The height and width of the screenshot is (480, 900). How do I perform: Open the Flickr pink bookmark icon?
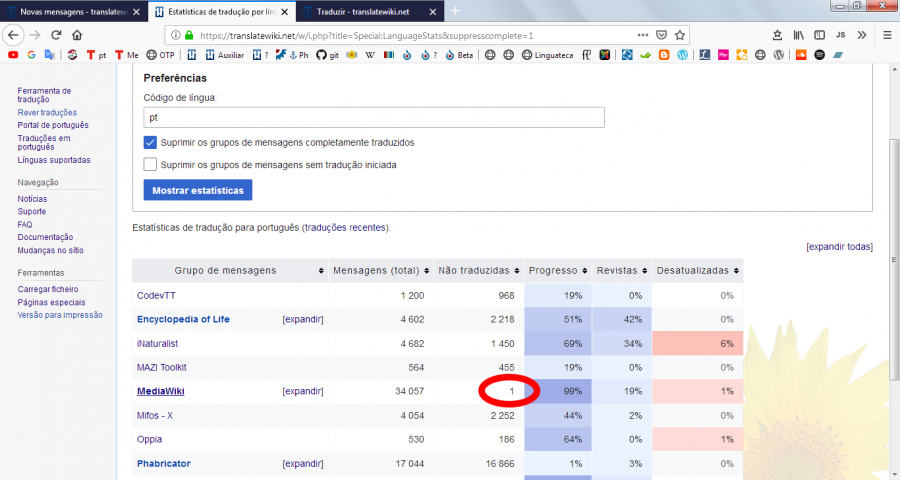(x=723, y=55)
